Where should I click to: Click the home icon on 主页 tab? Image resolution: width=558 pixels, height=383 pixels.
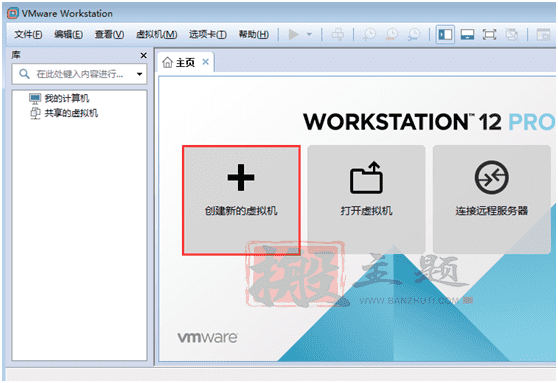[167, 63]
